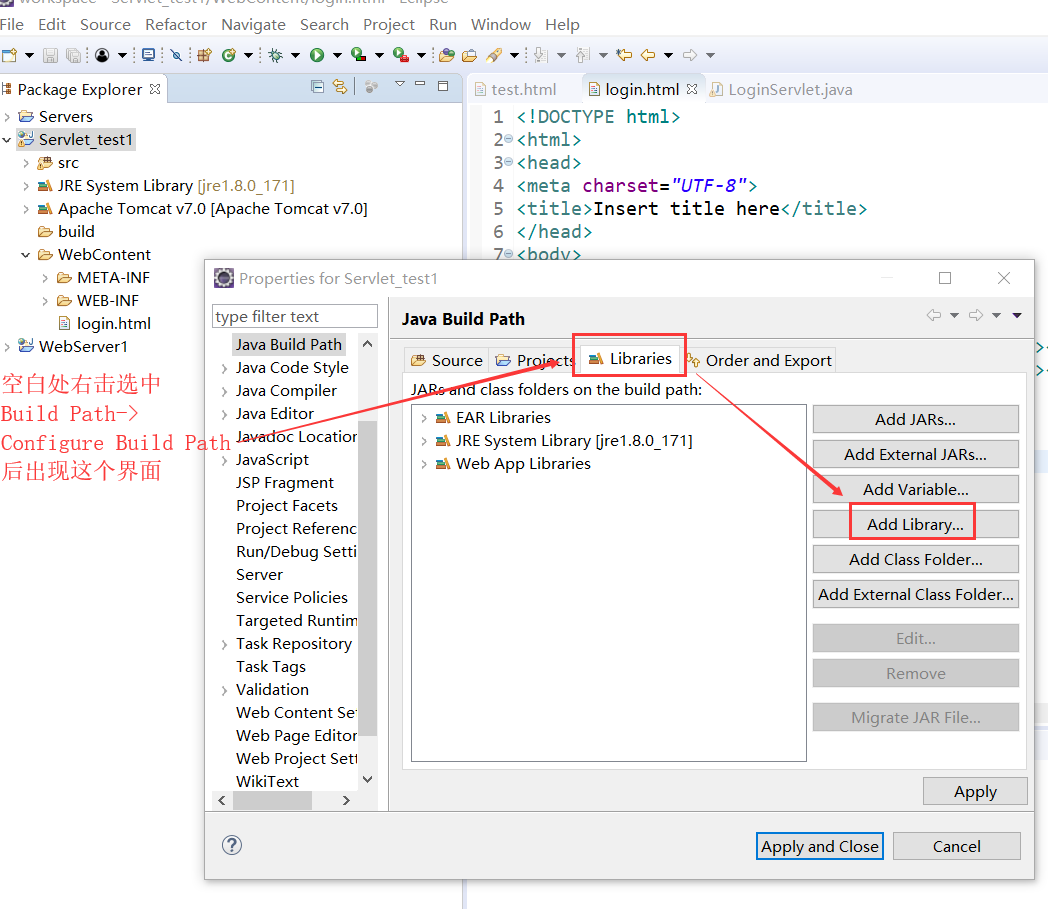
Task: Expand the src folder
Action: (25, 163)
